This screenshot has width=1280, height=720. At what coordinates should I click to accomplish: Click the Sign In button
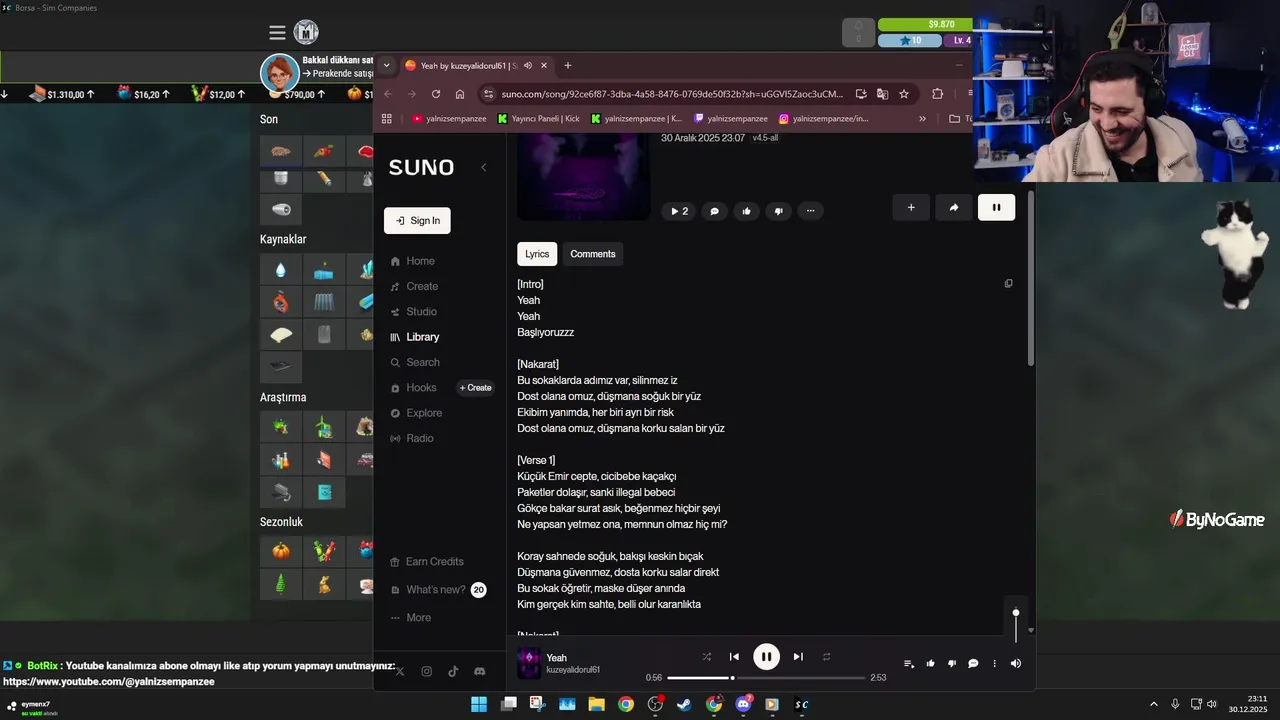pos(417,221)
